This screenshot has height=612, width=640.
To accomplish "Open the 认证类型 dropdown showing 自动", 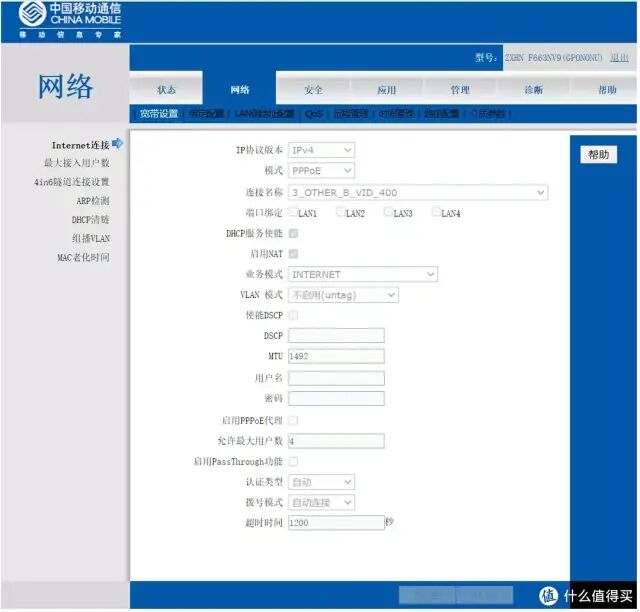I will (x=321, y=482).
